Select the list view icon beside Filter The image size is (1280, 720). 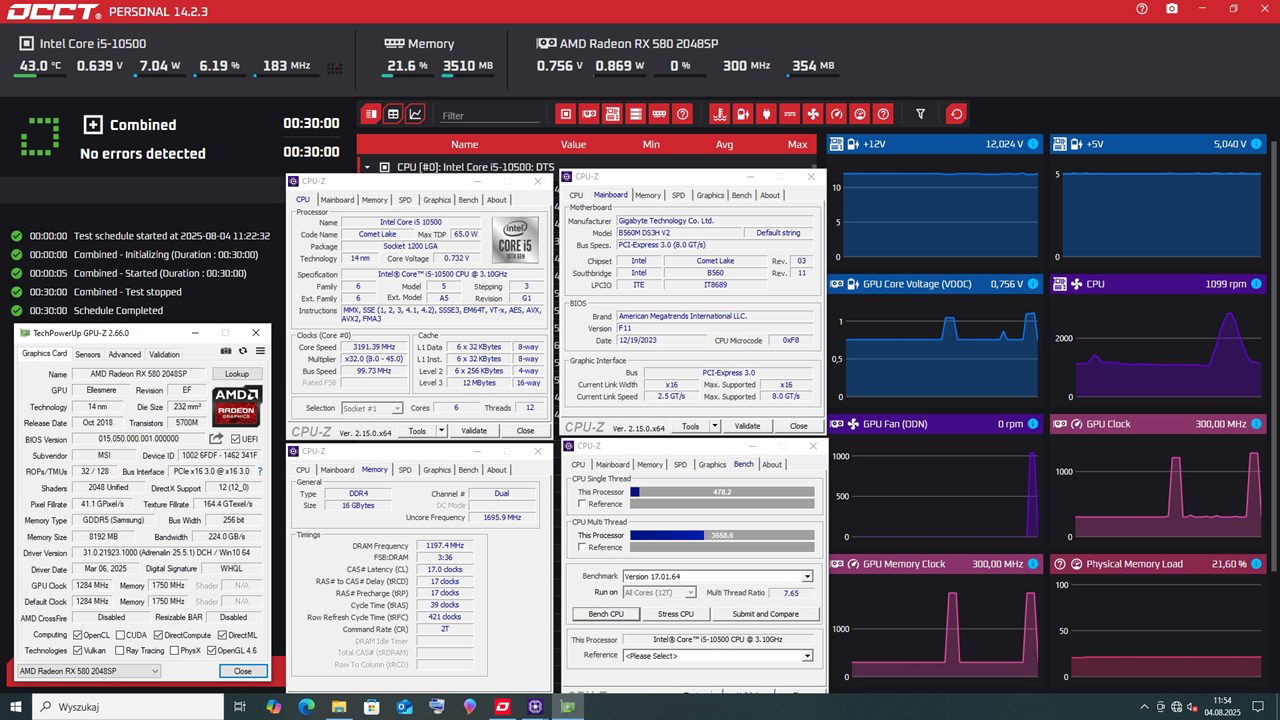pos(371,114)
